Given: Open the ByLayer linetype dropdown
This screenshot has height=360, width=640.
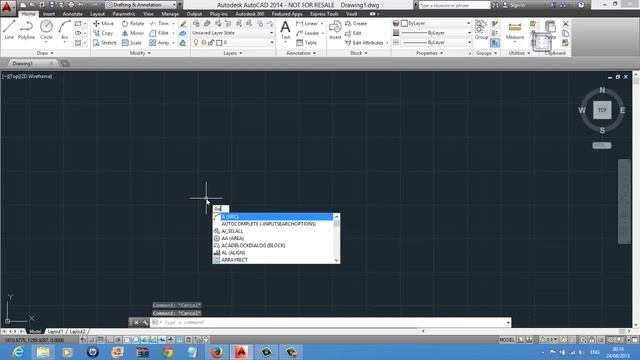Looking at the screenshot, I should pos(436,42).
